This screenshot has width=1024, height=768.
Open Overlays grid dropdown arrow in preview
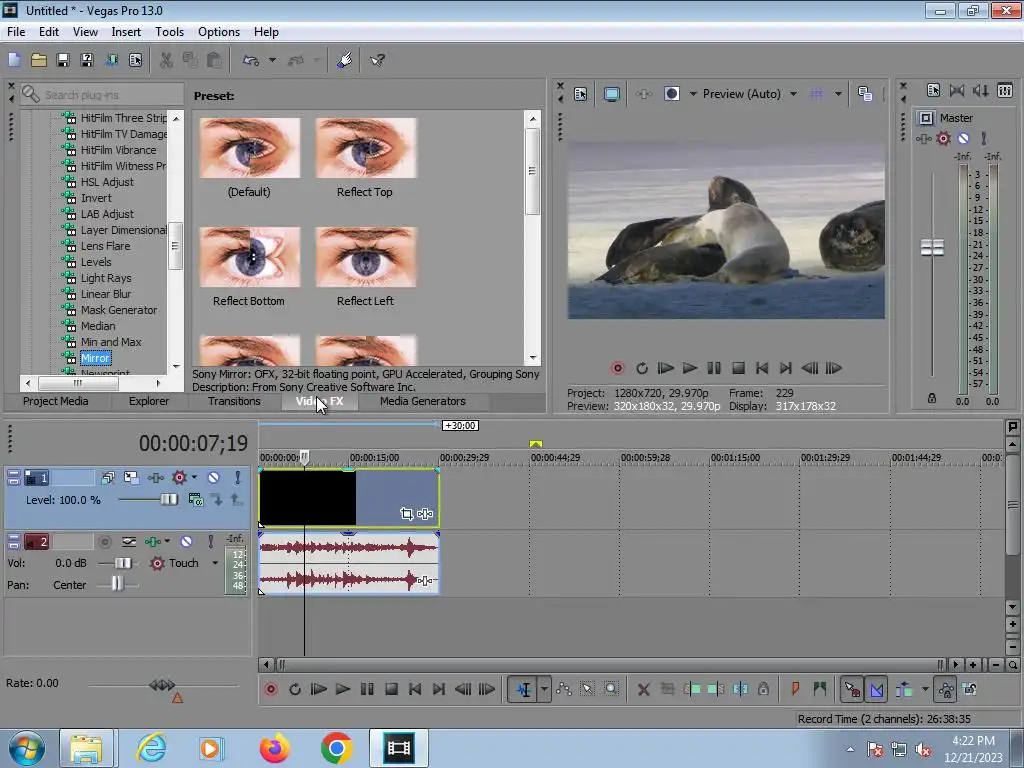(838, 94)
